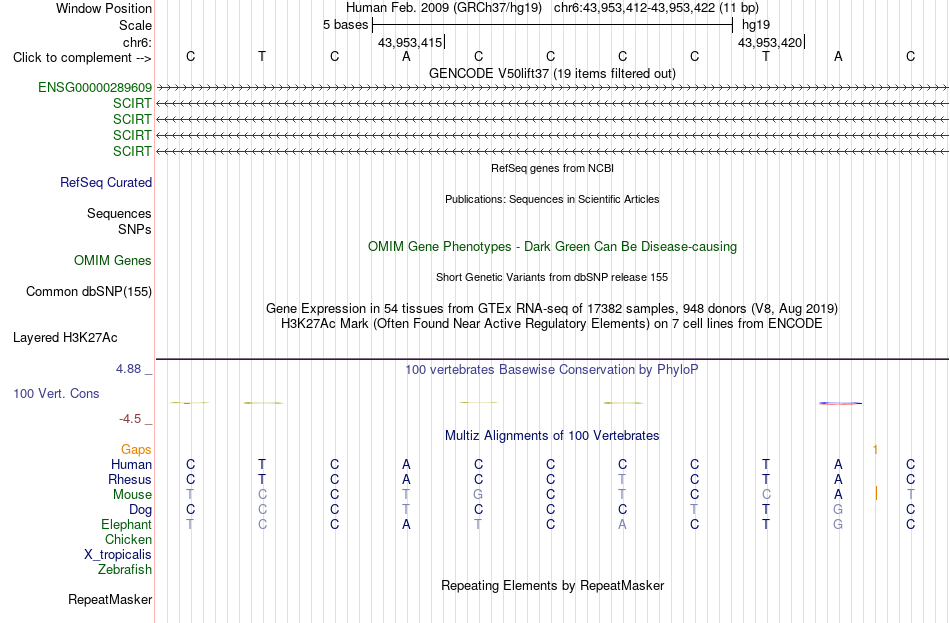950x623 pixels.
Task: Select the Layered H3K27Ac track label
Action: pos(65,338)
